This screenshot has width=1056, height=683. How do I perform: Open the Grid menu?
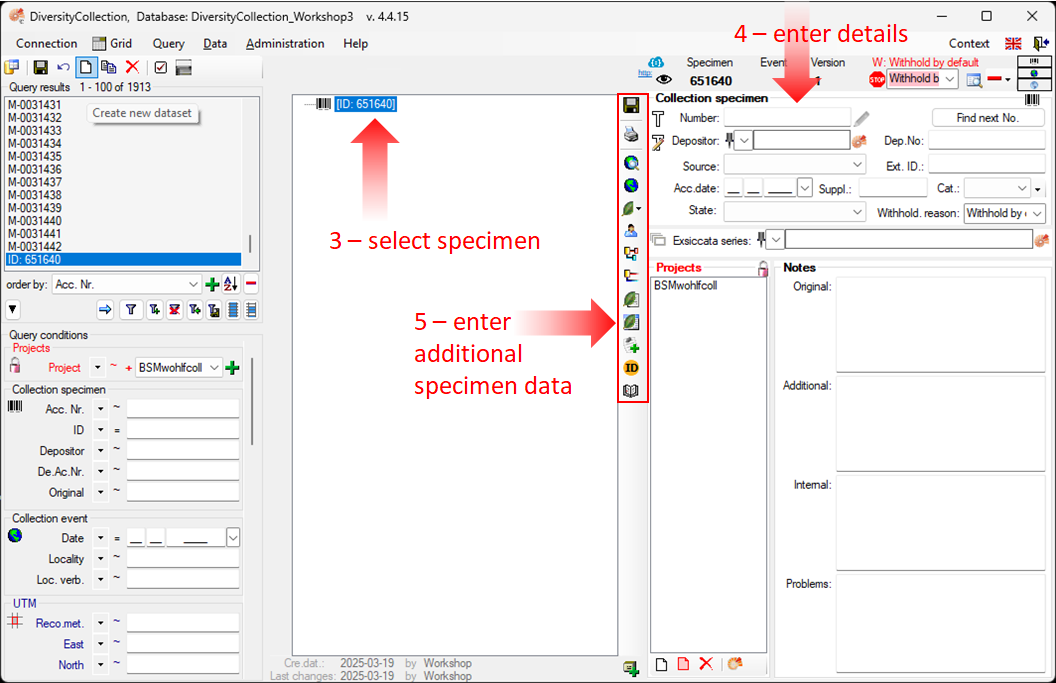click(x=112, y=44)
